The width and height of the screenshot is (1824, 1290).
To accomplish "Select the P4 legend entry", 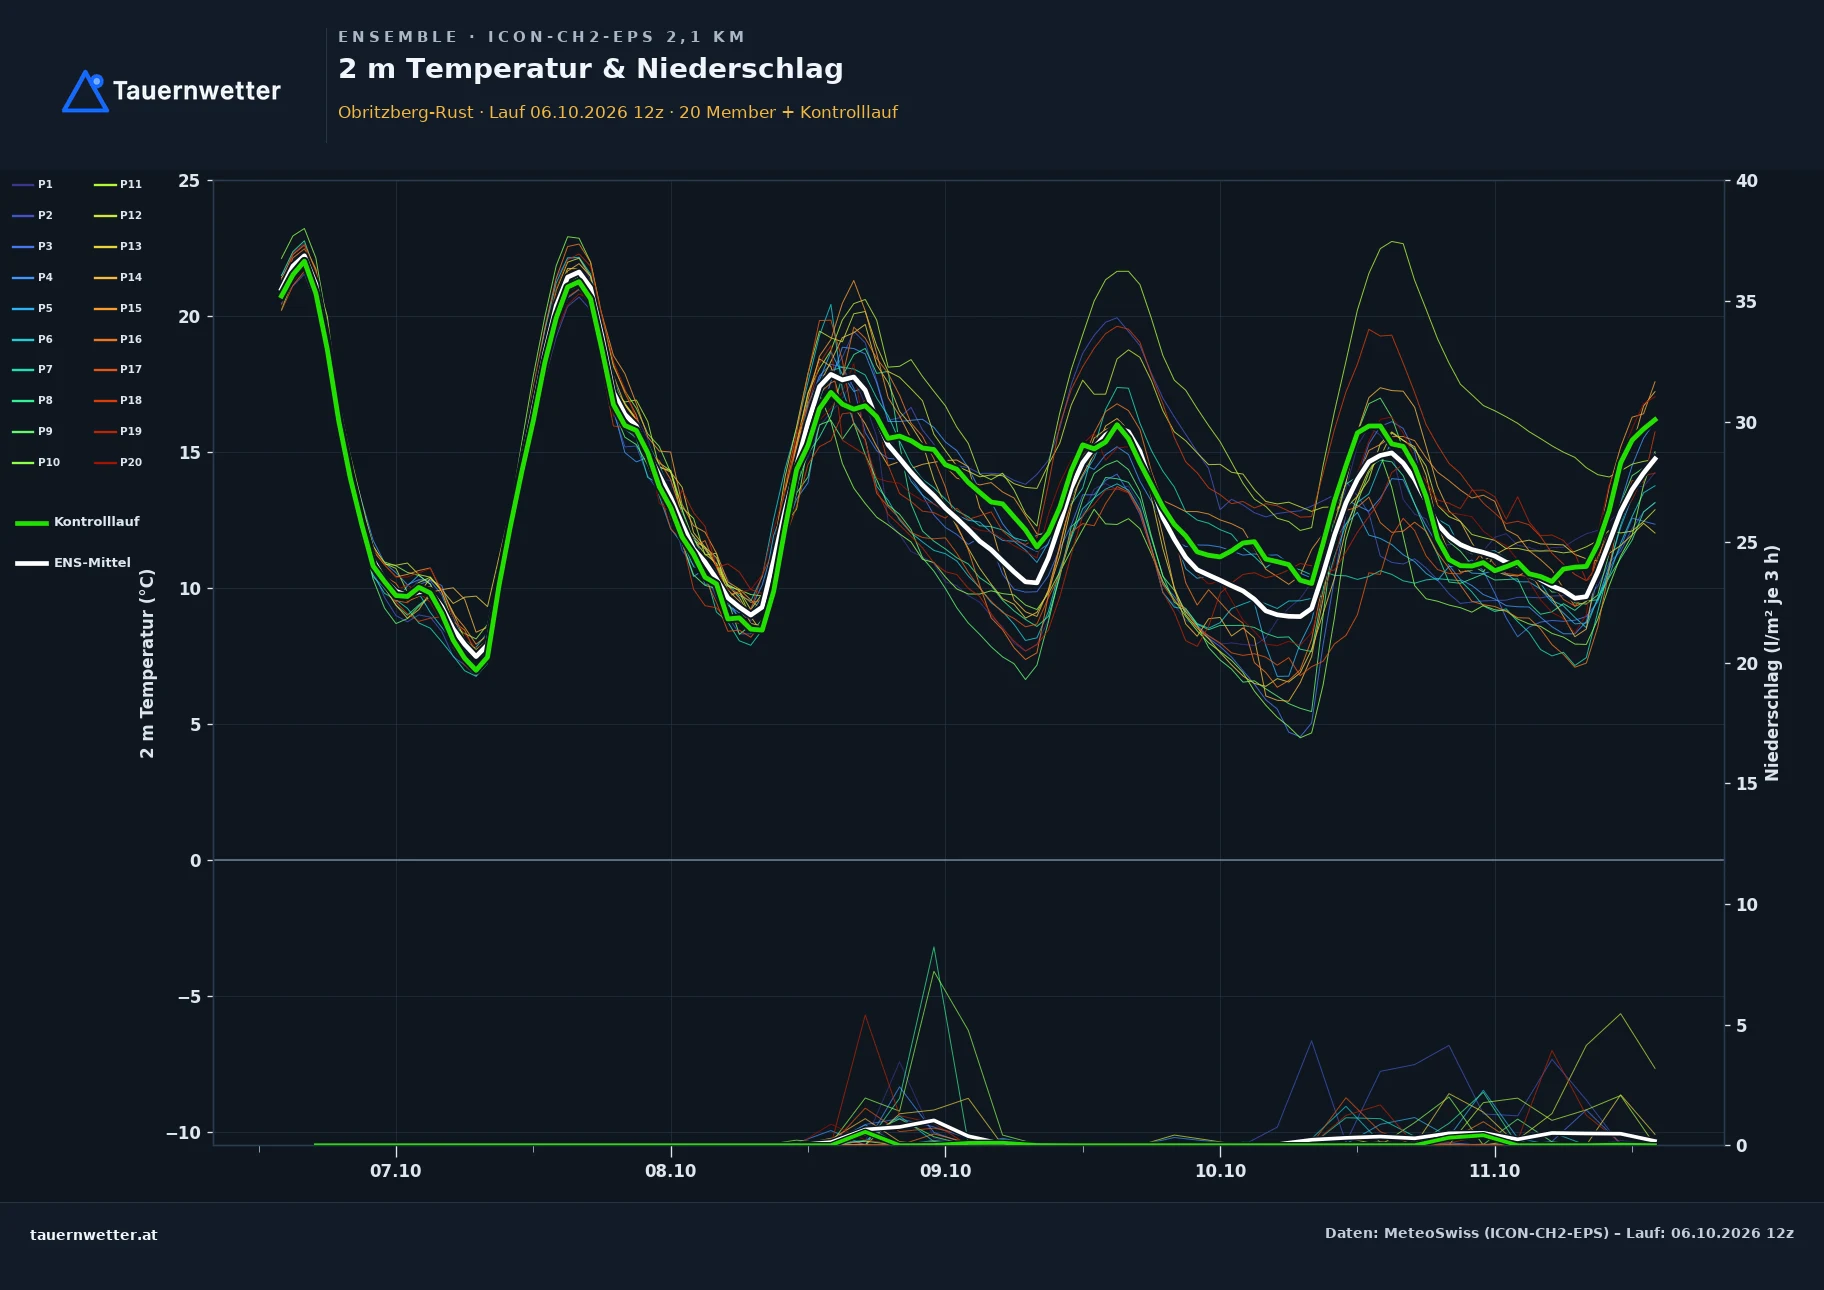I will point(33,277).
